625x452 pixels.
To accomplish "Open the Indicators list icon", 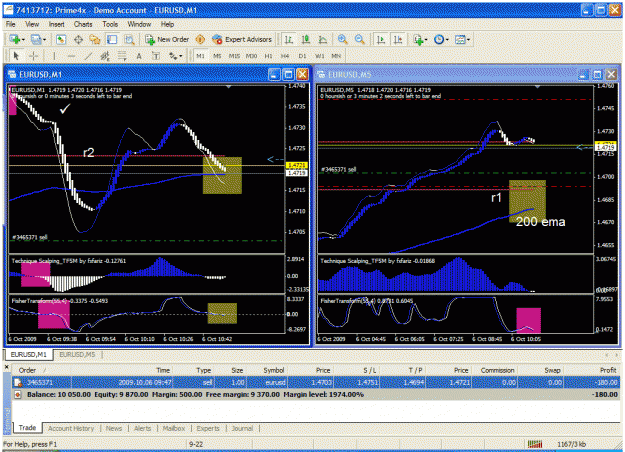I will pyautogui.click(x=418, y=39).
